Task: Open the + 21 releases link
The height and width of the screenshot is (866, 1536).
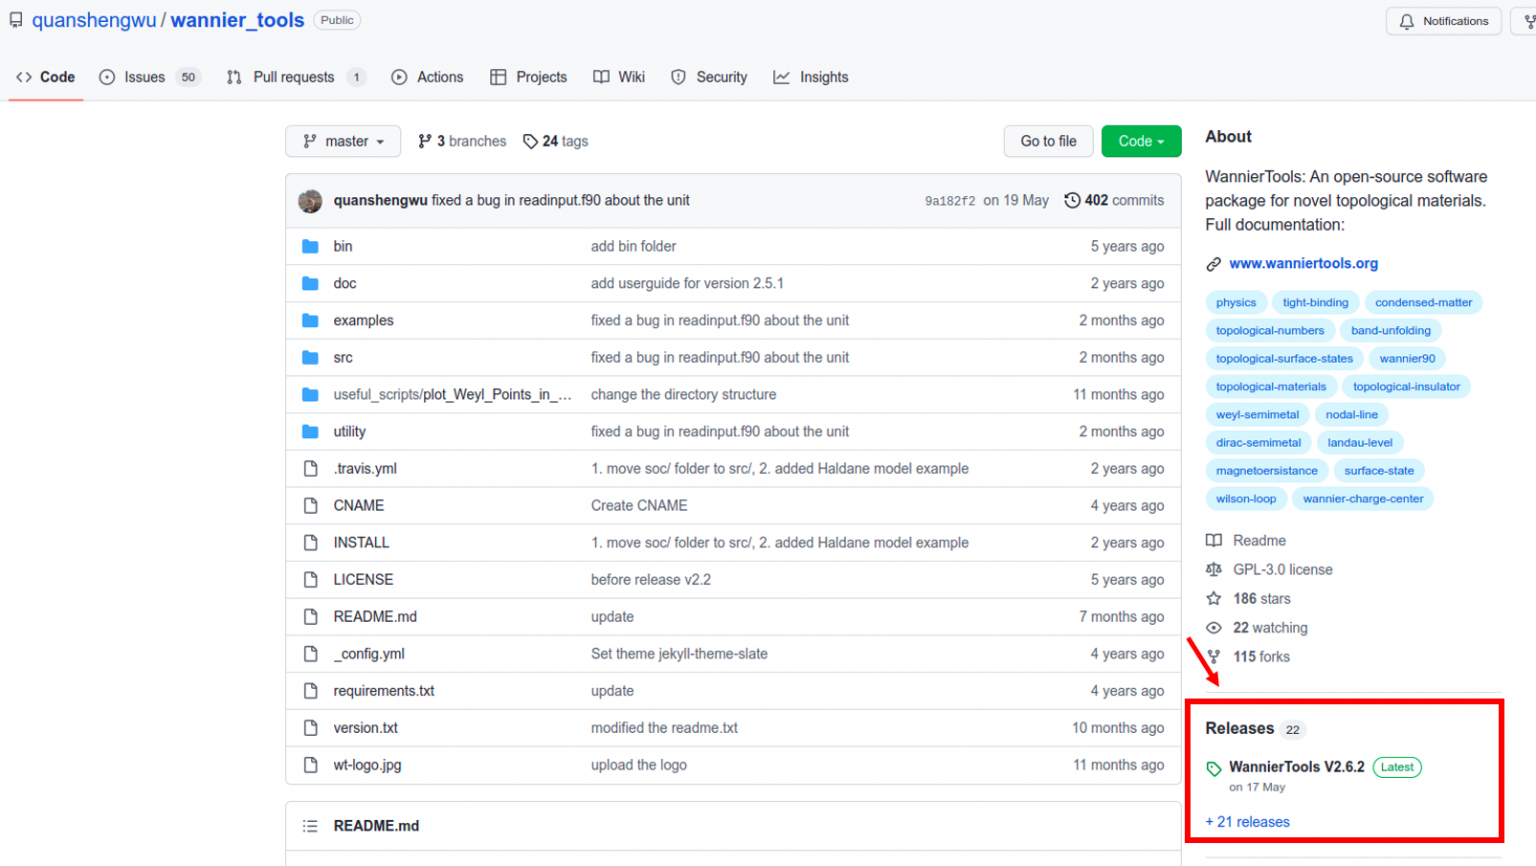Action: tap(1247, 821)
